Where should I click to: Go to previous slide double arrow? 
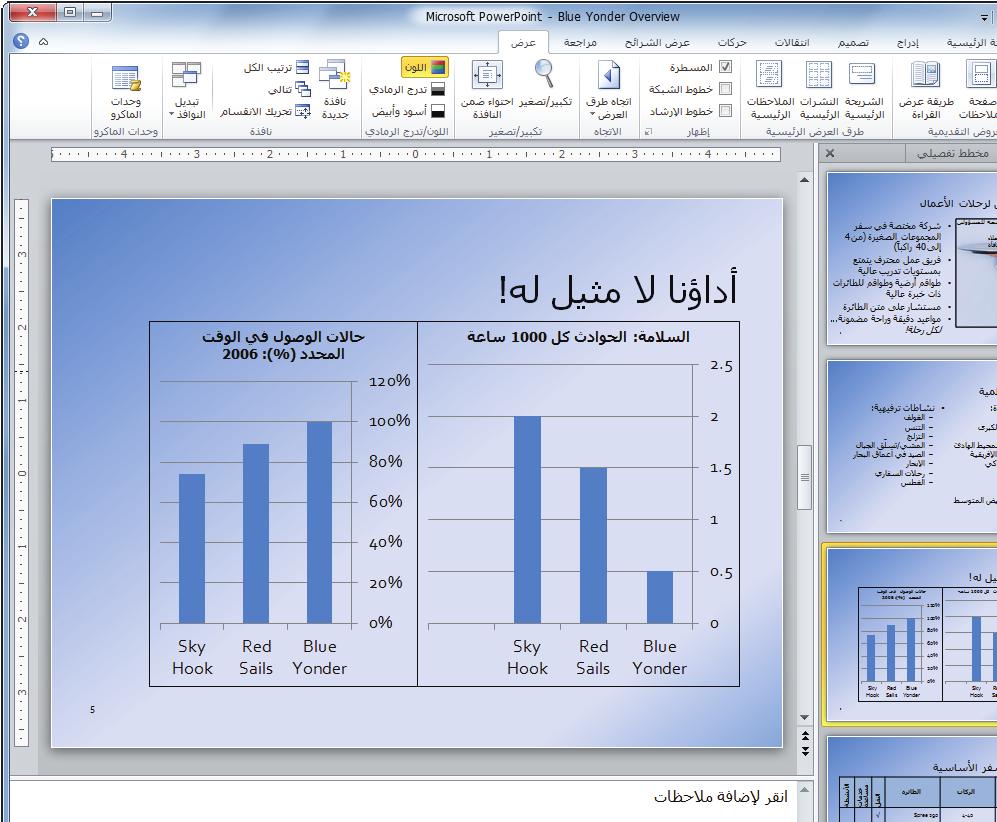click(804, 736)
